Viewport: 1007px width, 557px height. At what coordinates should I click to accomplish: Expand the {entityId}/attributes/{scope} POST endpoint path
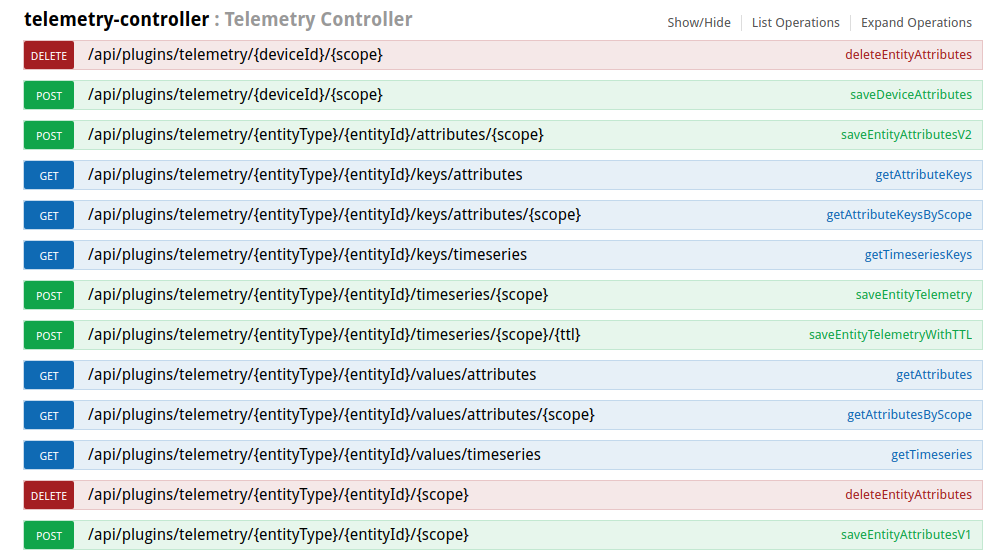316,135
